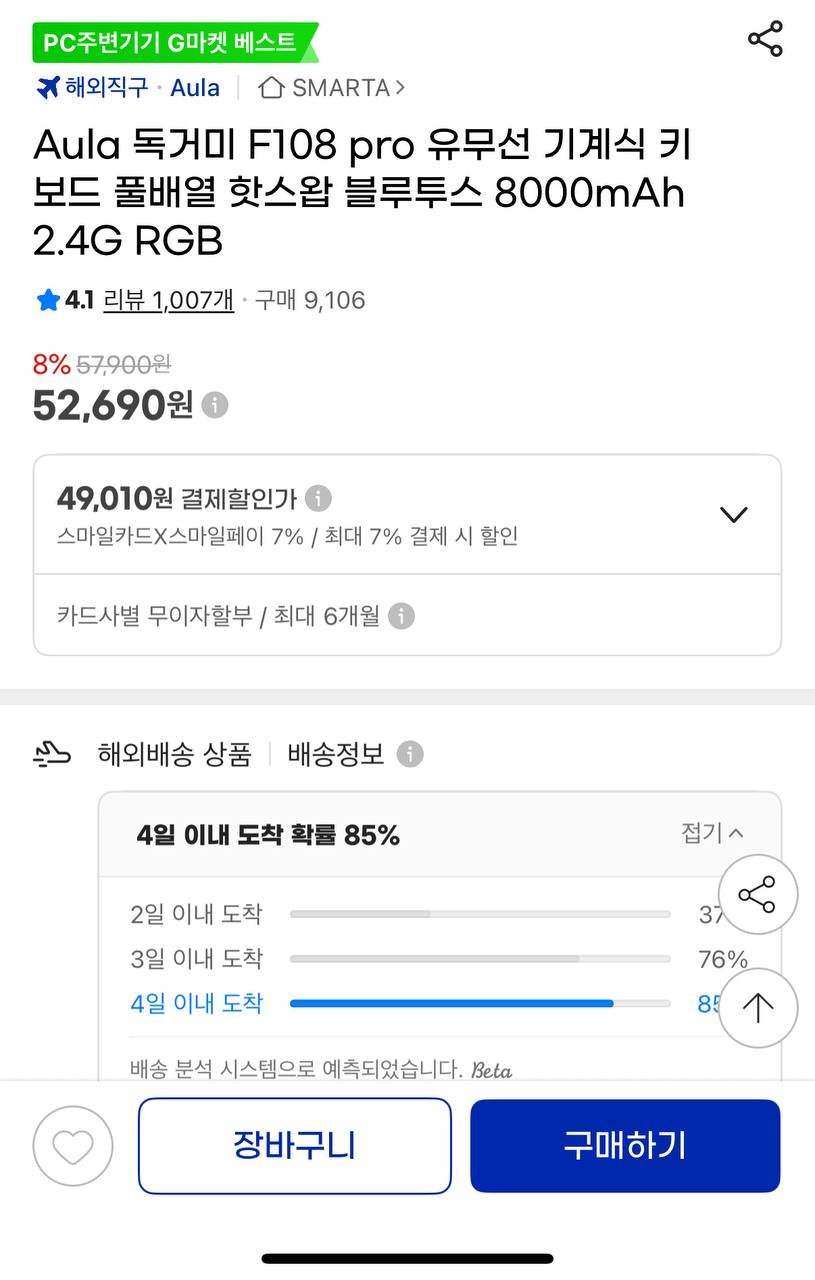Tap the blue 4일 이내 도착 progress bar
This screenshot has width=815, height=1280.
tap(452, 1003)
